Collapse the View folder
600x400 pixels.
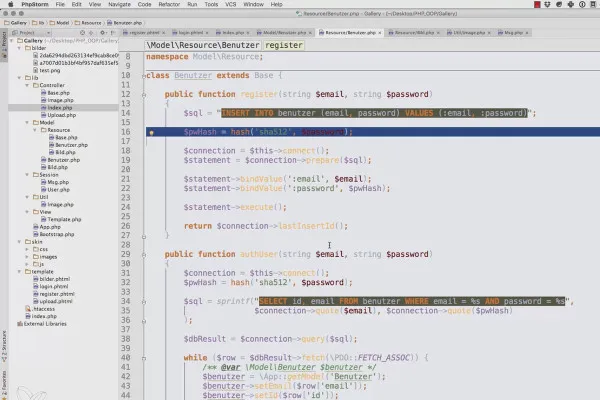click(x=27, y=212)
